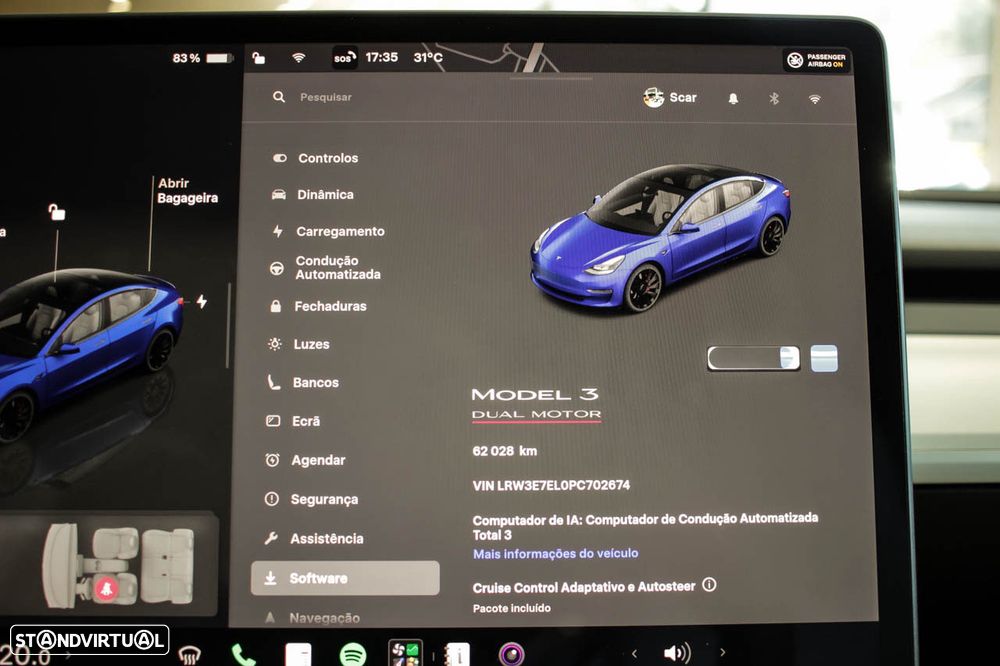Tap the Wi-Fi signal icon beside SOS
1000x666 pixels.
(298, 58)
